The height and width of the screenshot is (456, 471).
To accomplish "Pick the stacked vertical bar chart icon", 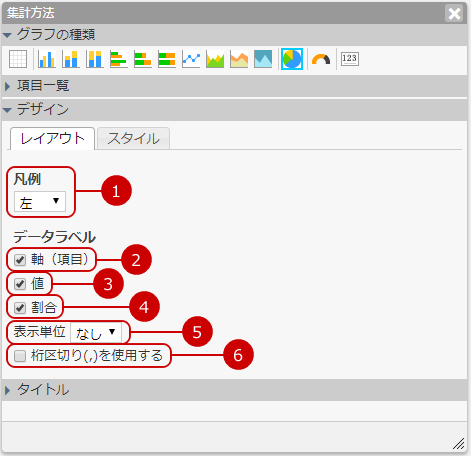I will coord(71,59).
